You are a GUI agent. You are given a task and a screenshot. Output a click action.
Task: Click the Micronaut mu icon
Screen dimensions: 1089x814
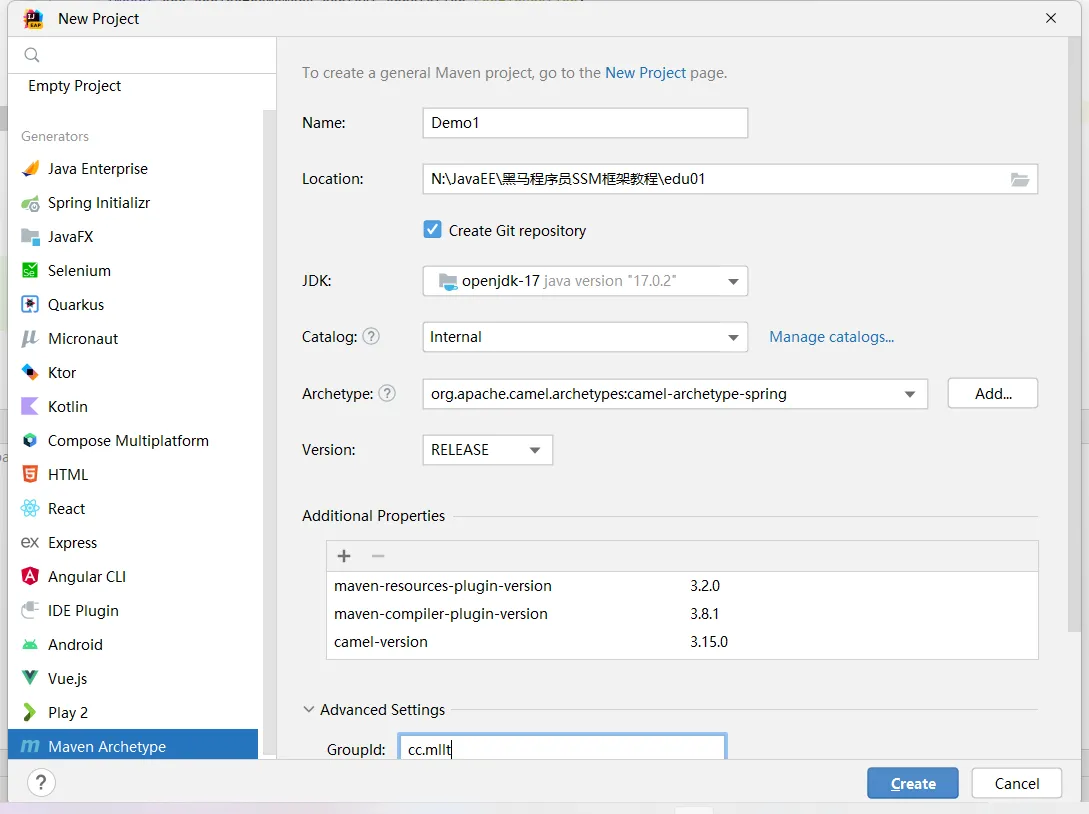pos(30,338)
